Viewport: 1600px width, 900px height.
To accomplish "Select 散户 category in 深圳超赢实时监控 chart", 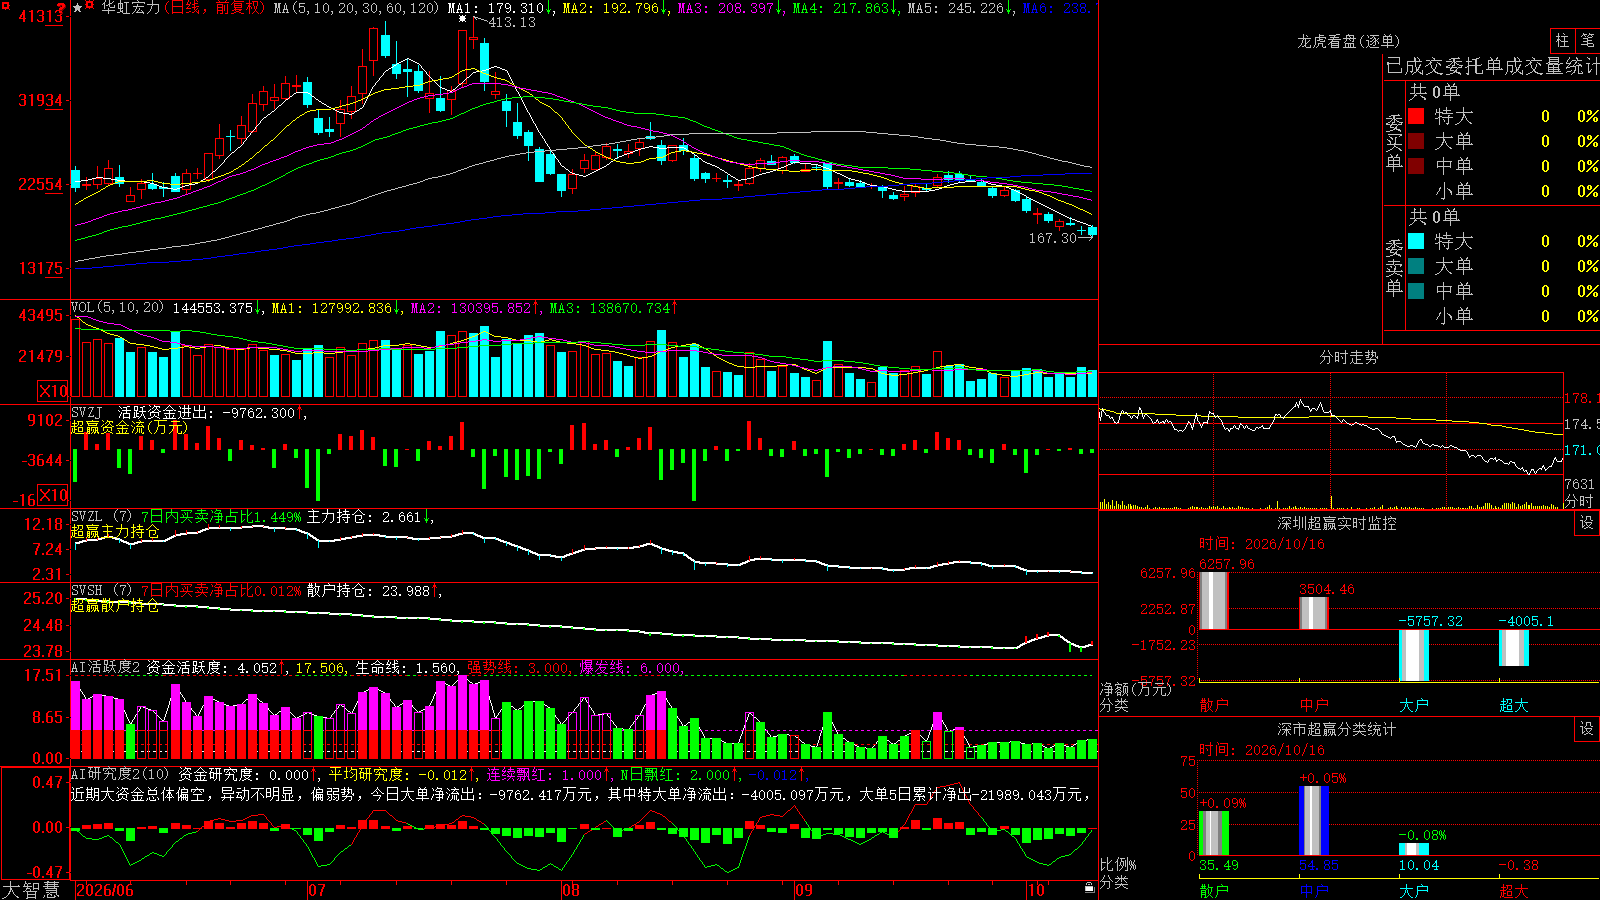I will (x=1214, y=705).
